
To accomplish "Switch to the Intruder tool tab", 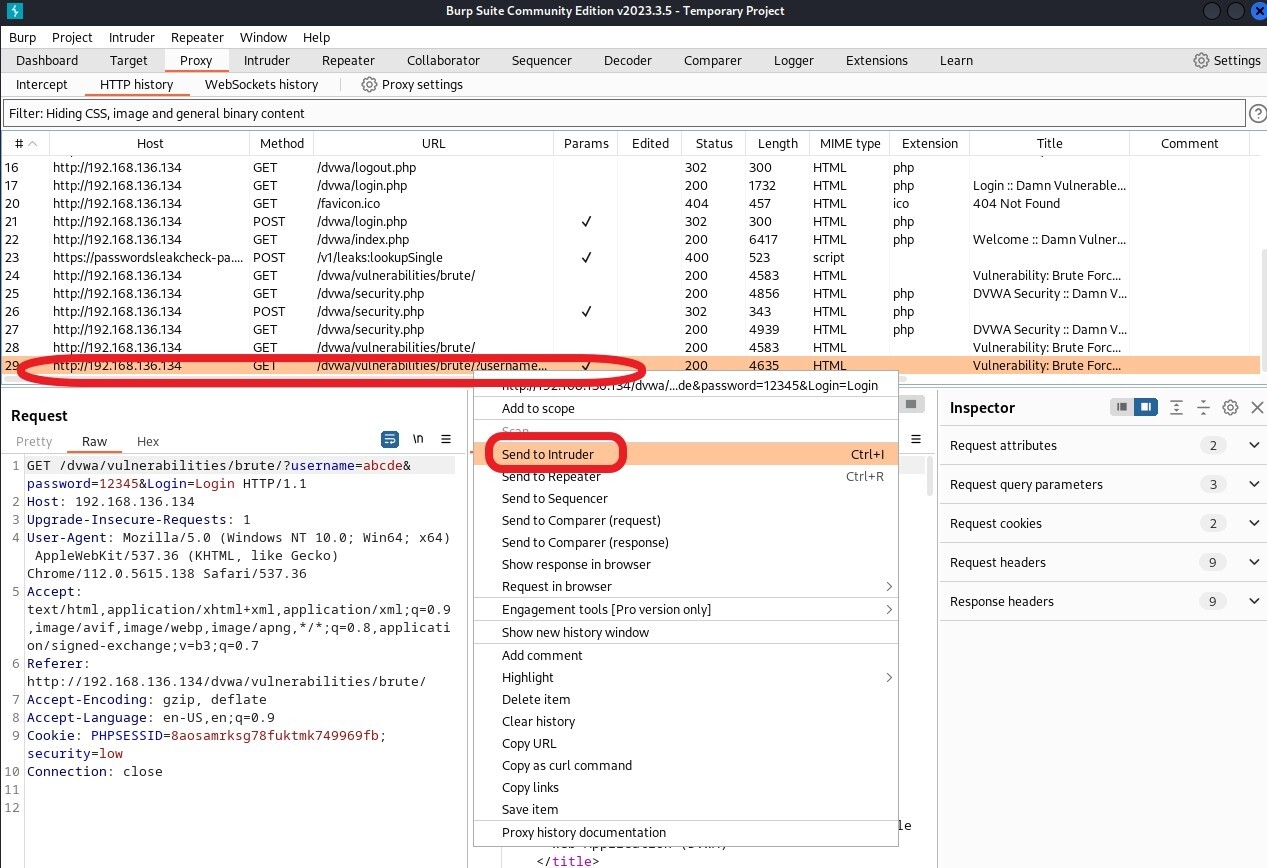I will point(267,60).
